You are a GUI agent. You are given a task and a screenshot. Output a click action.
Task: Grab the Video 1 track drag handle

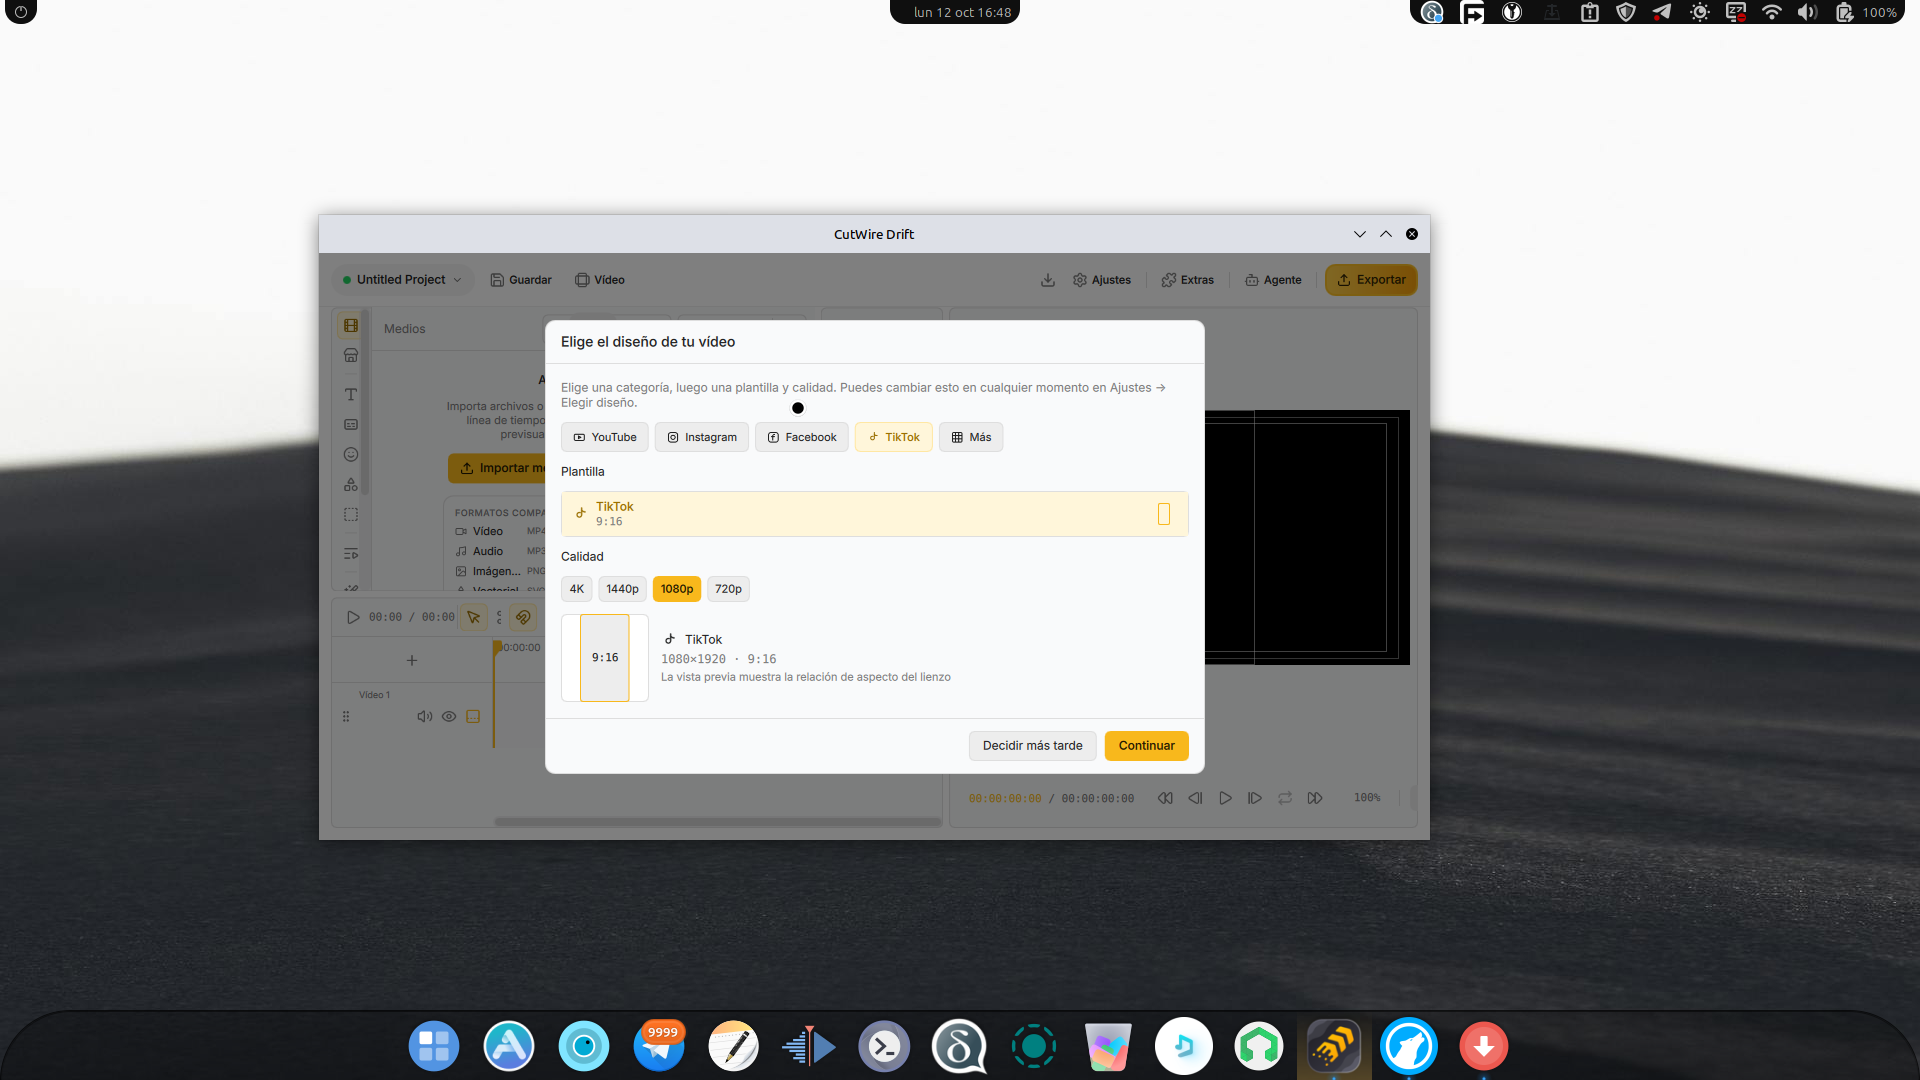pyautogui.click(x=346, y=716)
